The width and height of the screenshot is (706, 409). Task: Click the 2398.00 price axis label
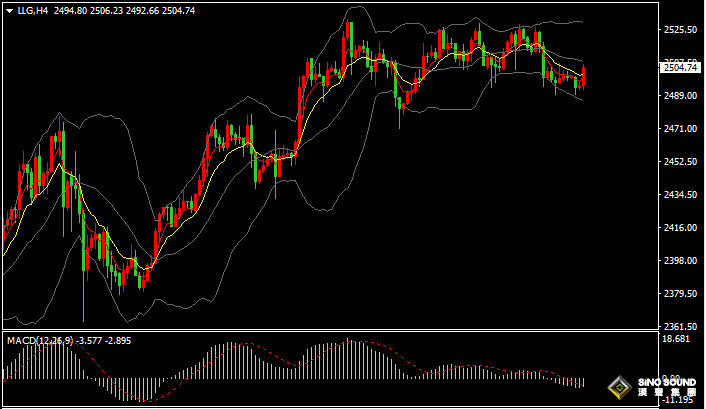680,261
